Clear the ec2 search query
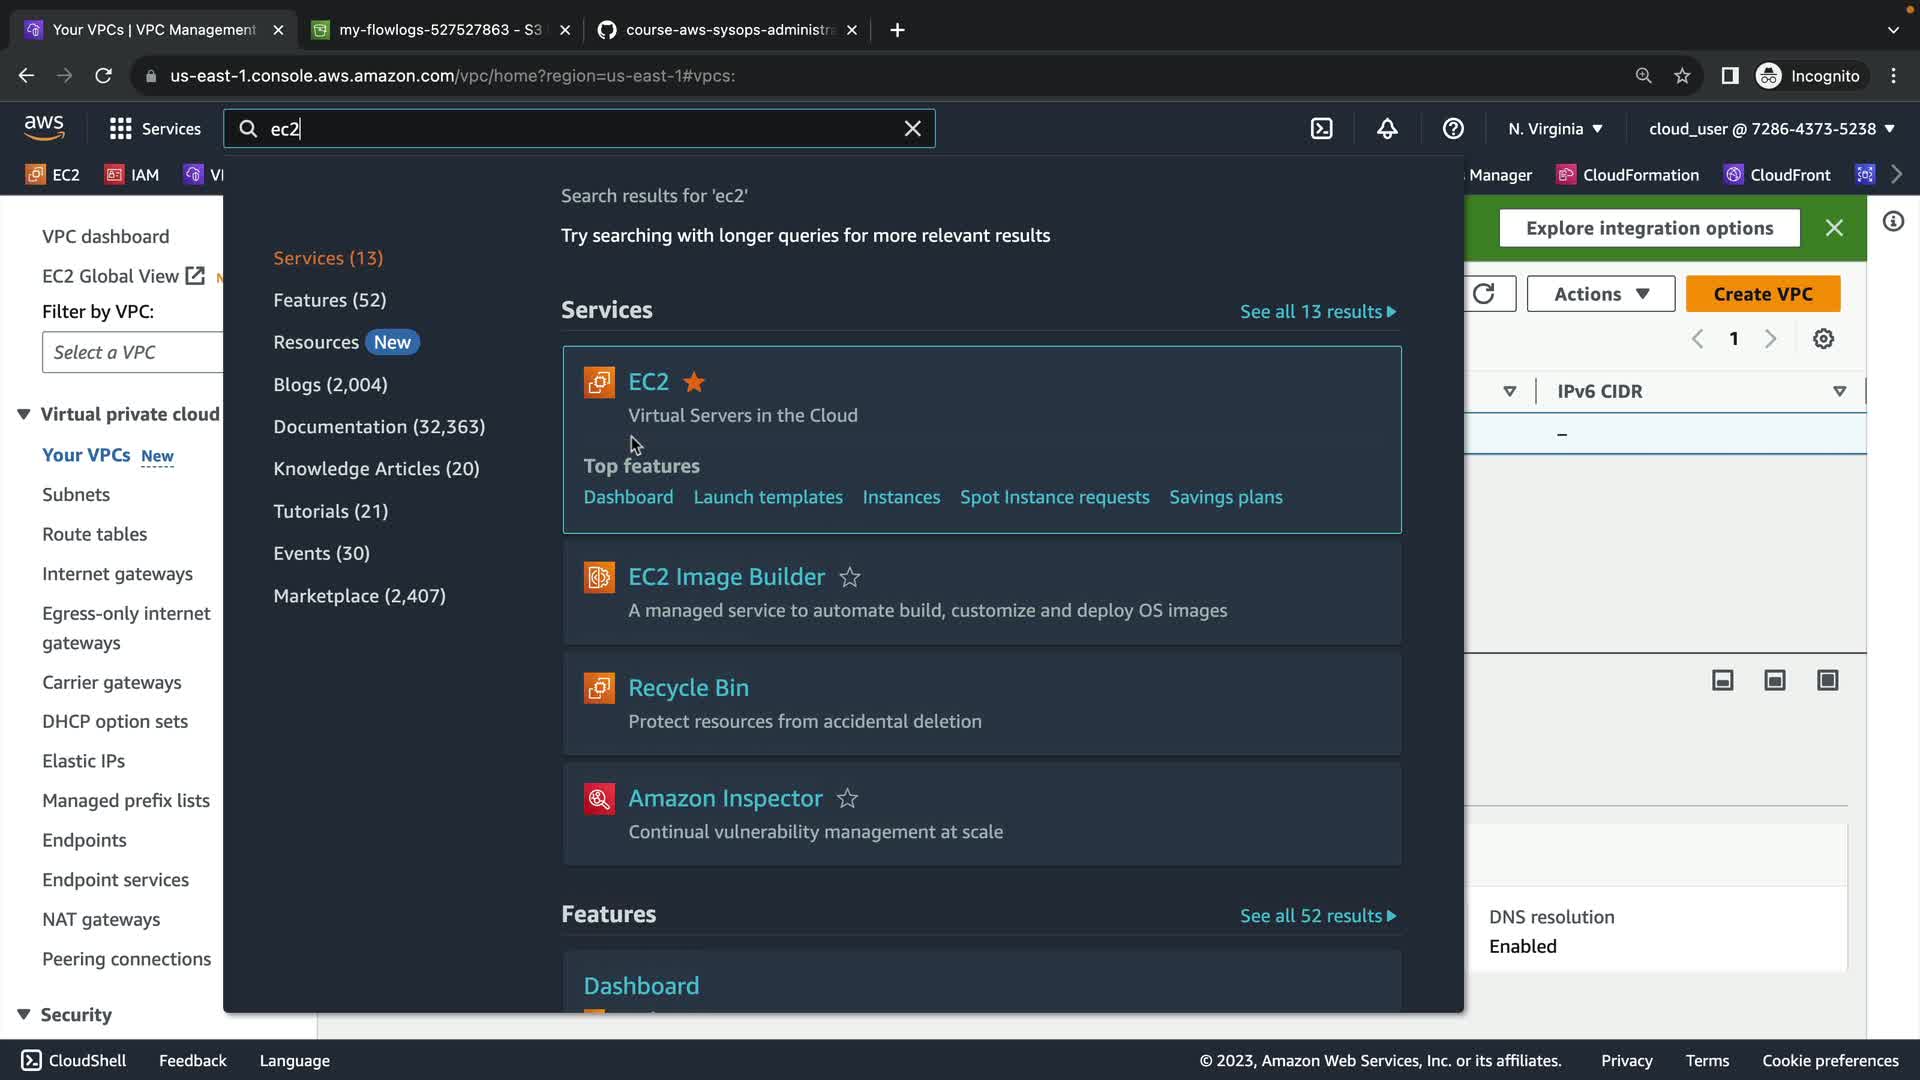The width and height of the screenshot is (1920, 1080). click(912, 129)
